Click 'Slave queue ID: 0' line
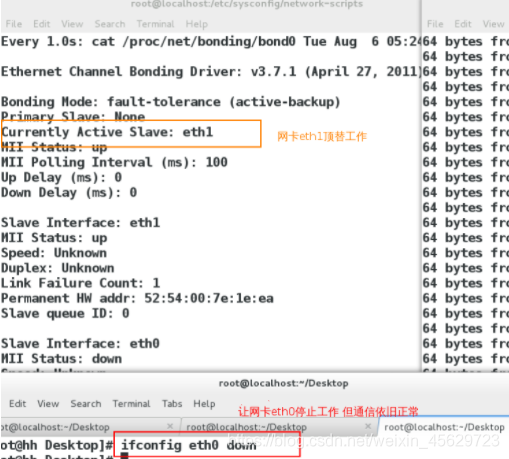 (x=65, y=314)
